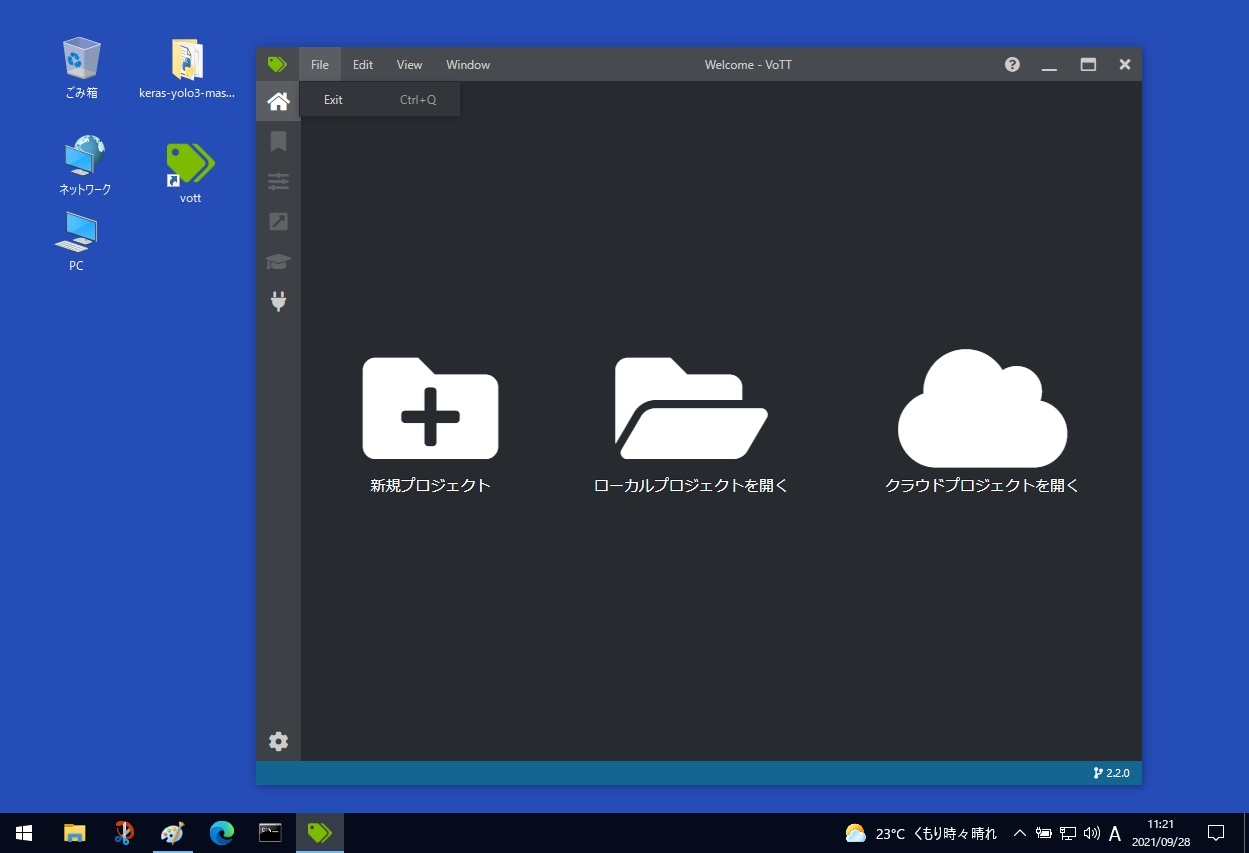Select the keras-yolo3-mas... folder desktop icon

point(187,68)
